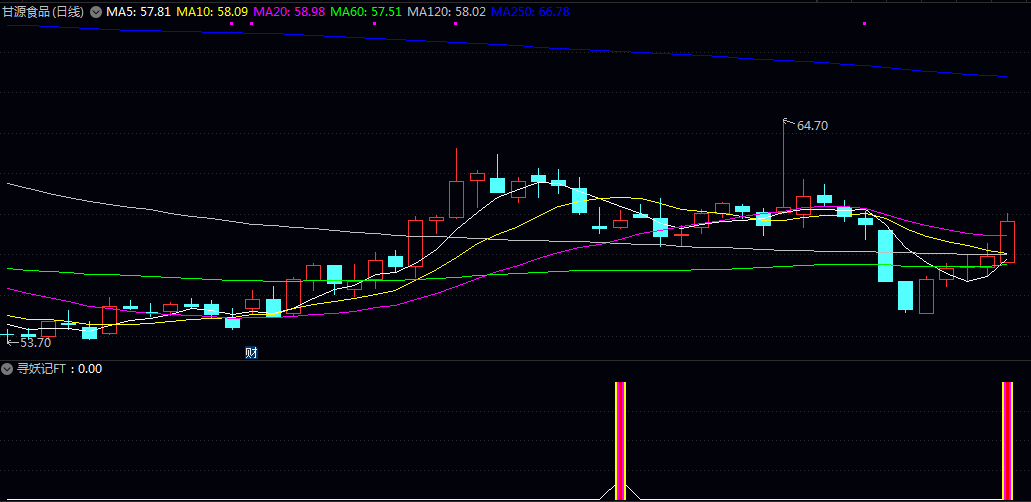
Task: Click the 64.70 high price label
Action: 812,126
